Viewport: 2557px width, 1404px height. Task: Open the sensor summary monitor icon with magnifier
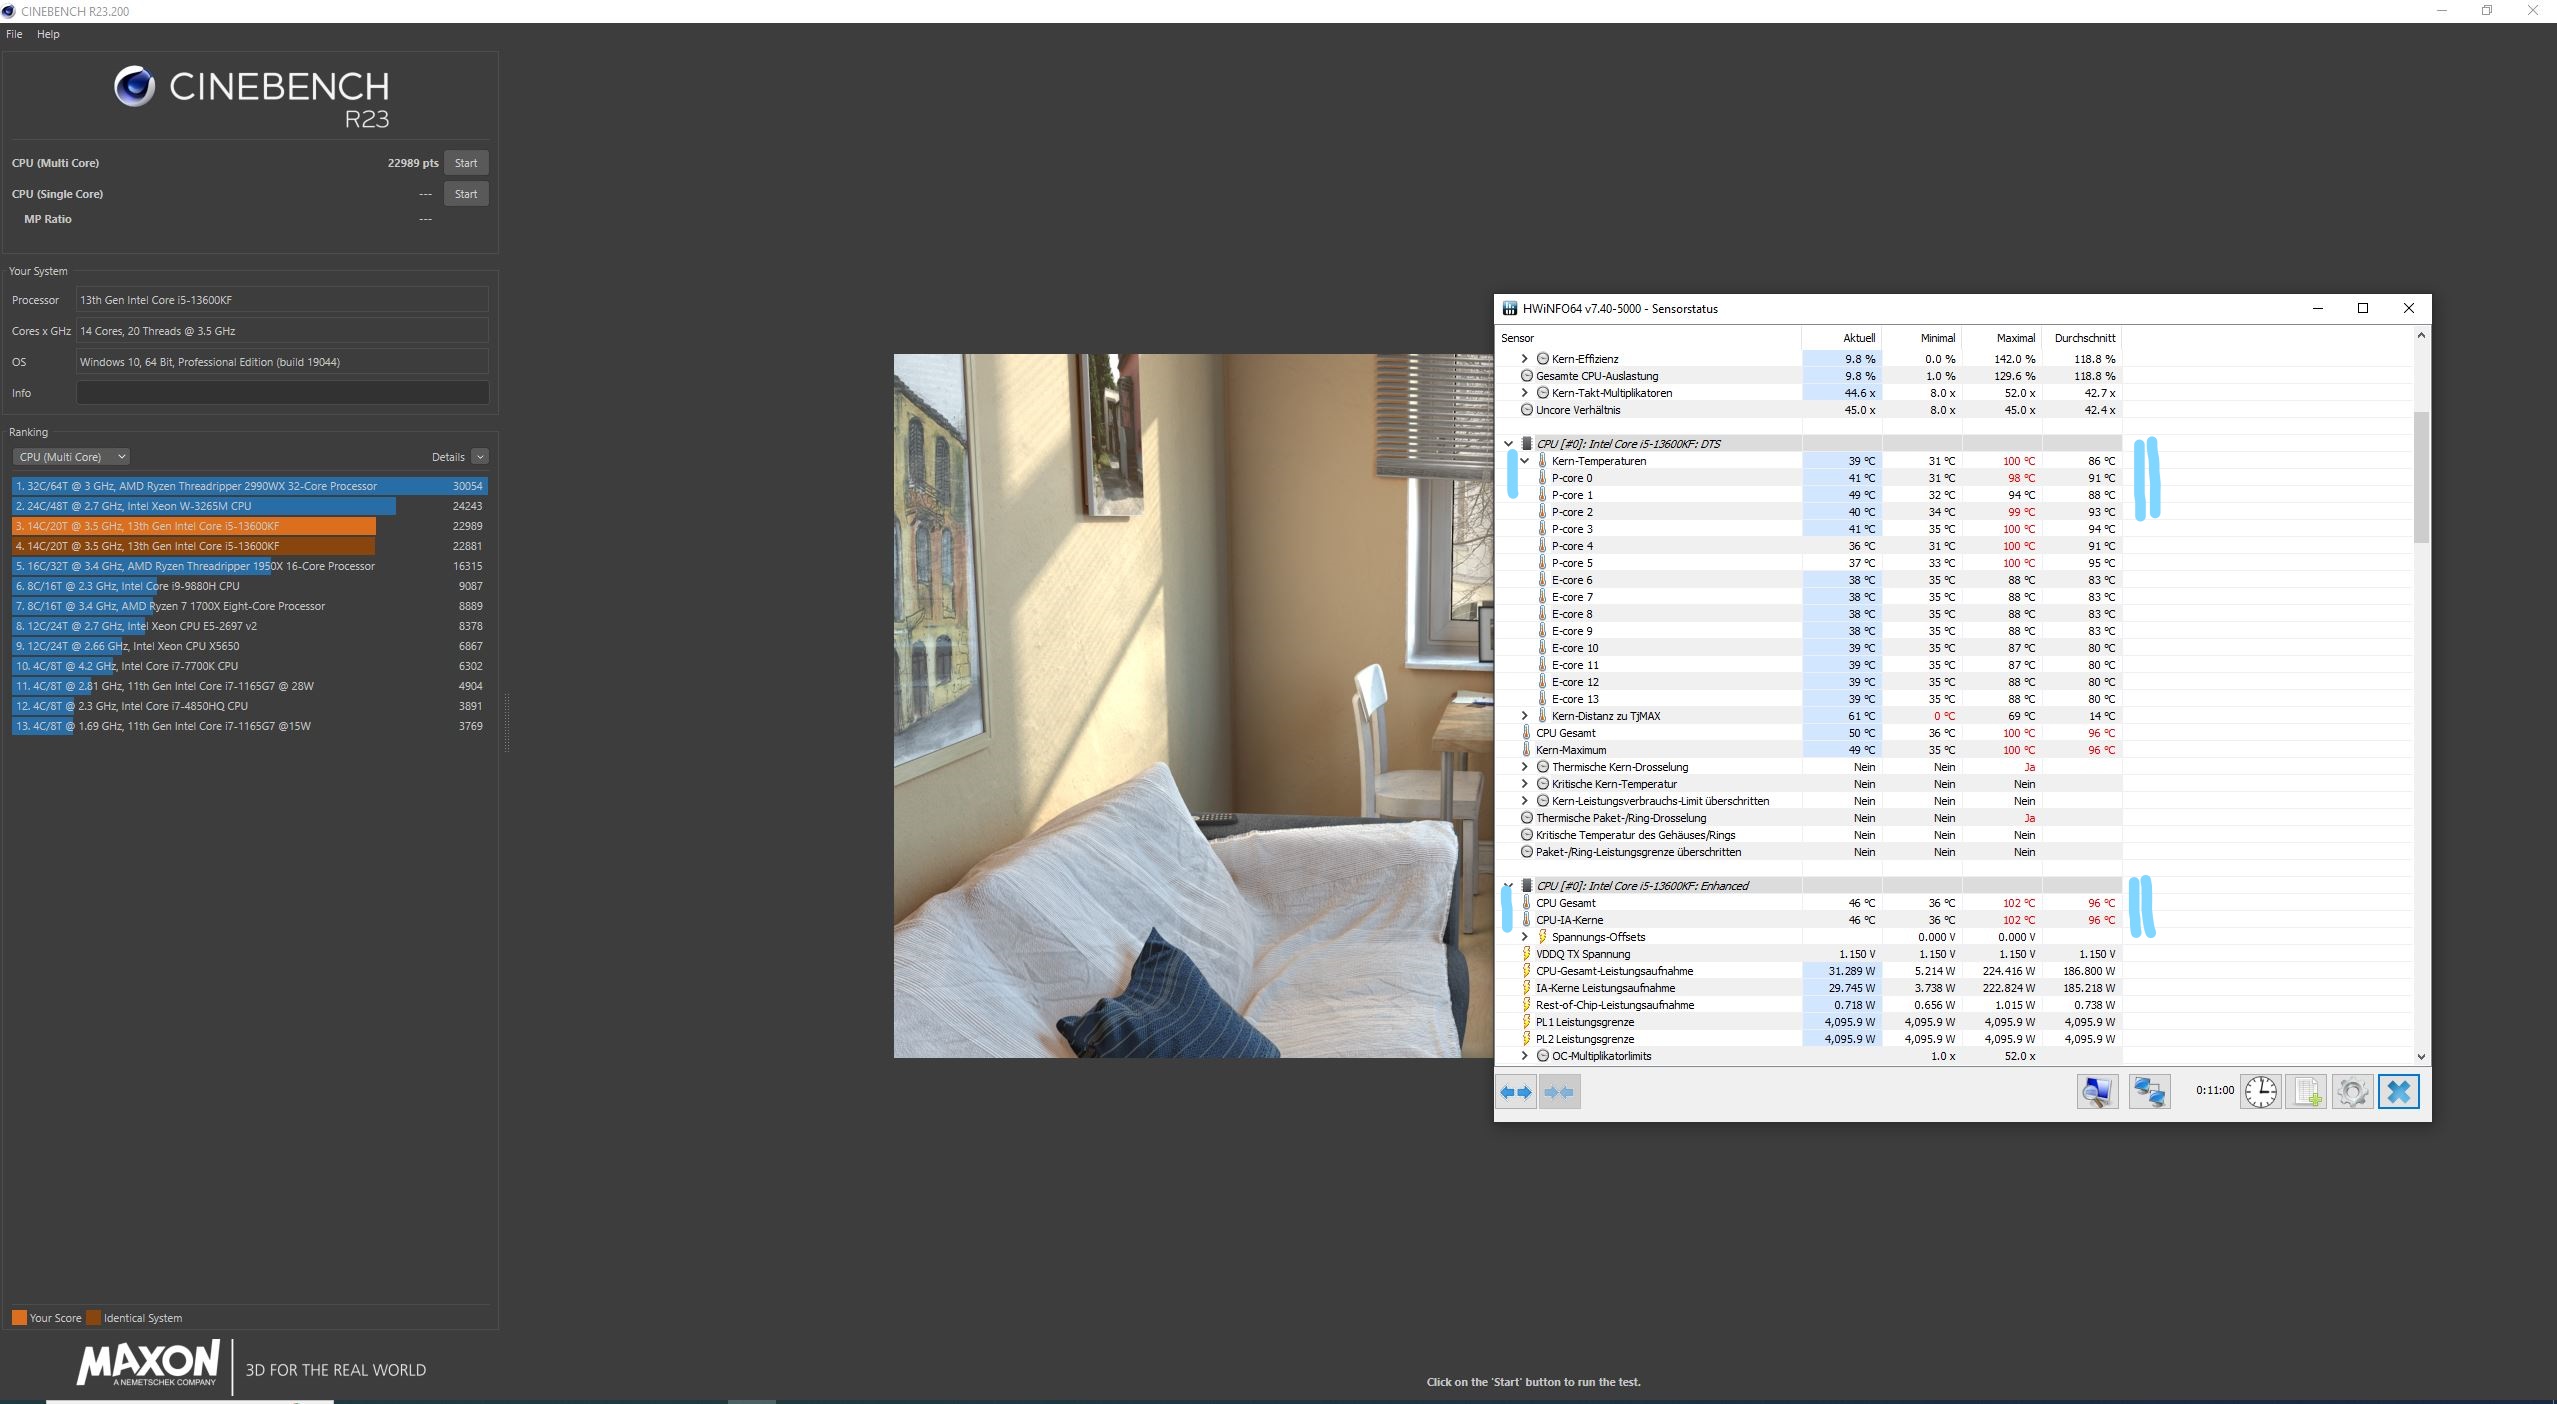click(2096, 1092)
